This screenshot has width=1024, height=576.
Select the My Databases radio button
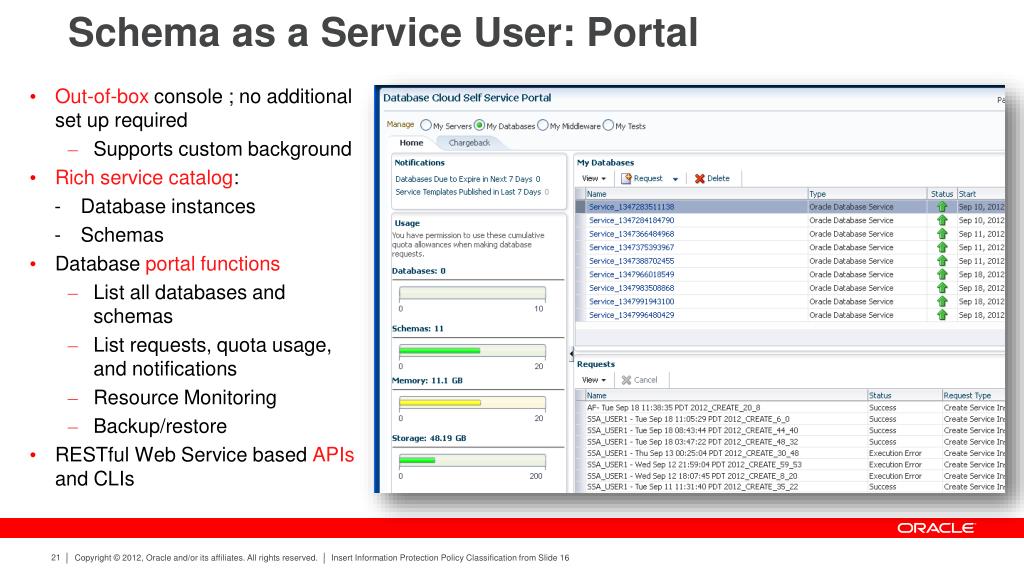479,125
